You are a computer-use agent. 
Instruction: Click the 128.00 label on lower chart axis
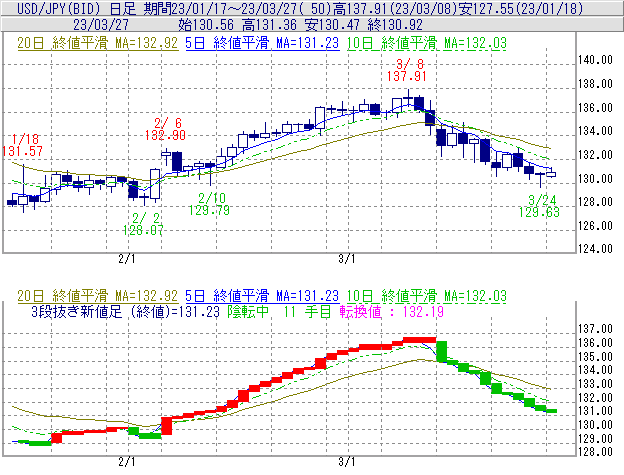[x=595, y=452]
